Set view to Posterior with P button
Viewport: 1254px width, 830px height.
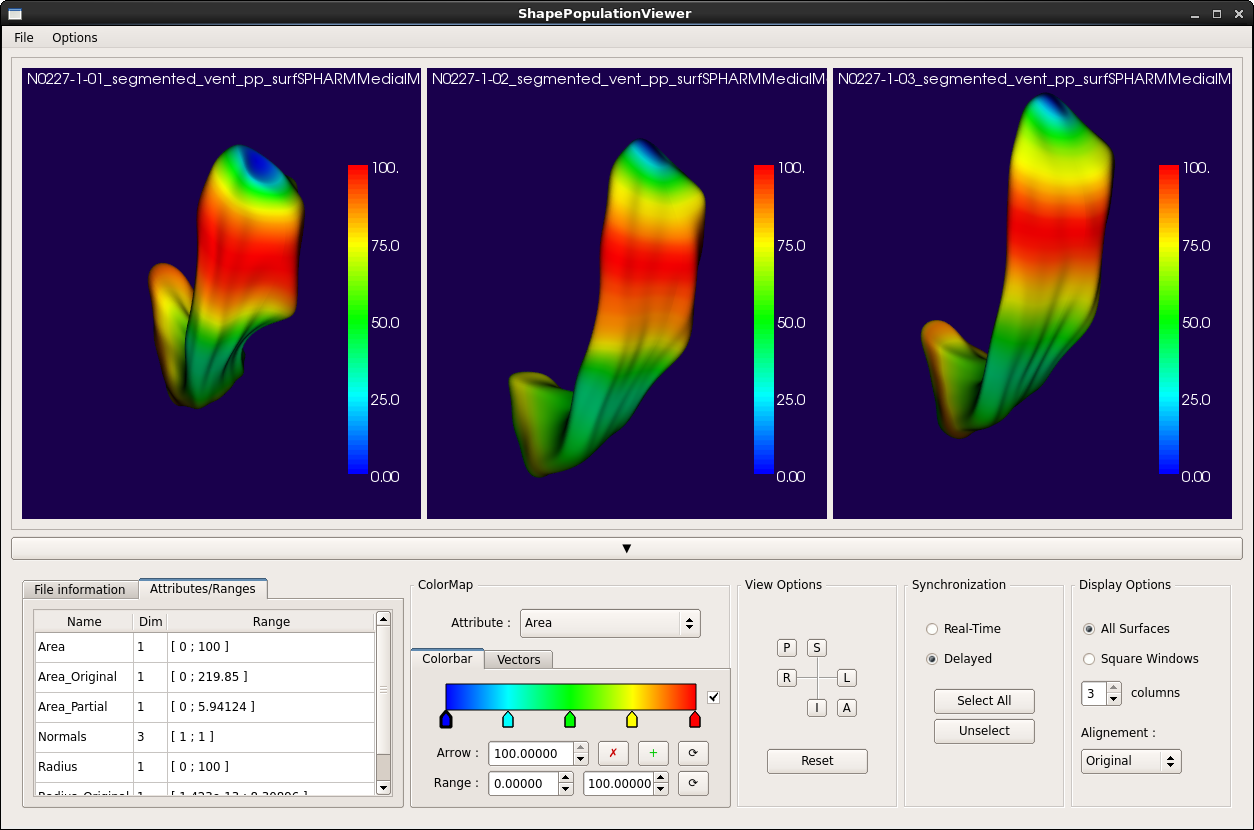[787, 648]
